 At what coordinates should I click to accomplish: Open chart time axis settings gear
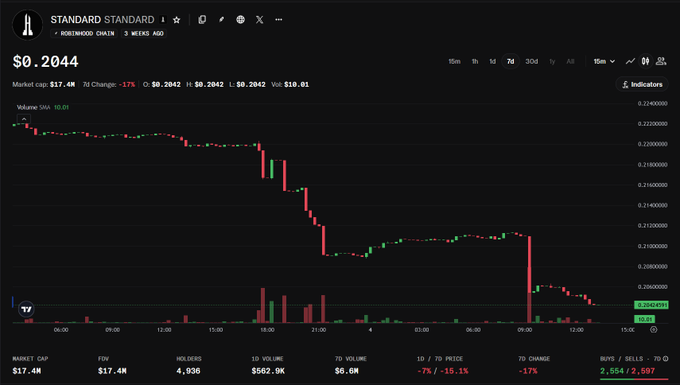click(x=654, y=330)
